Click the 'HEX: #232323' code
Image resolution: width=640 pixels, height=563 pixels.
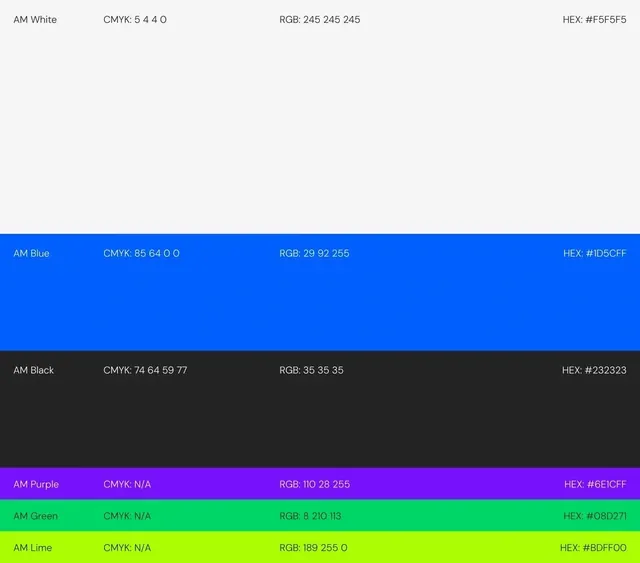(594, 370)
